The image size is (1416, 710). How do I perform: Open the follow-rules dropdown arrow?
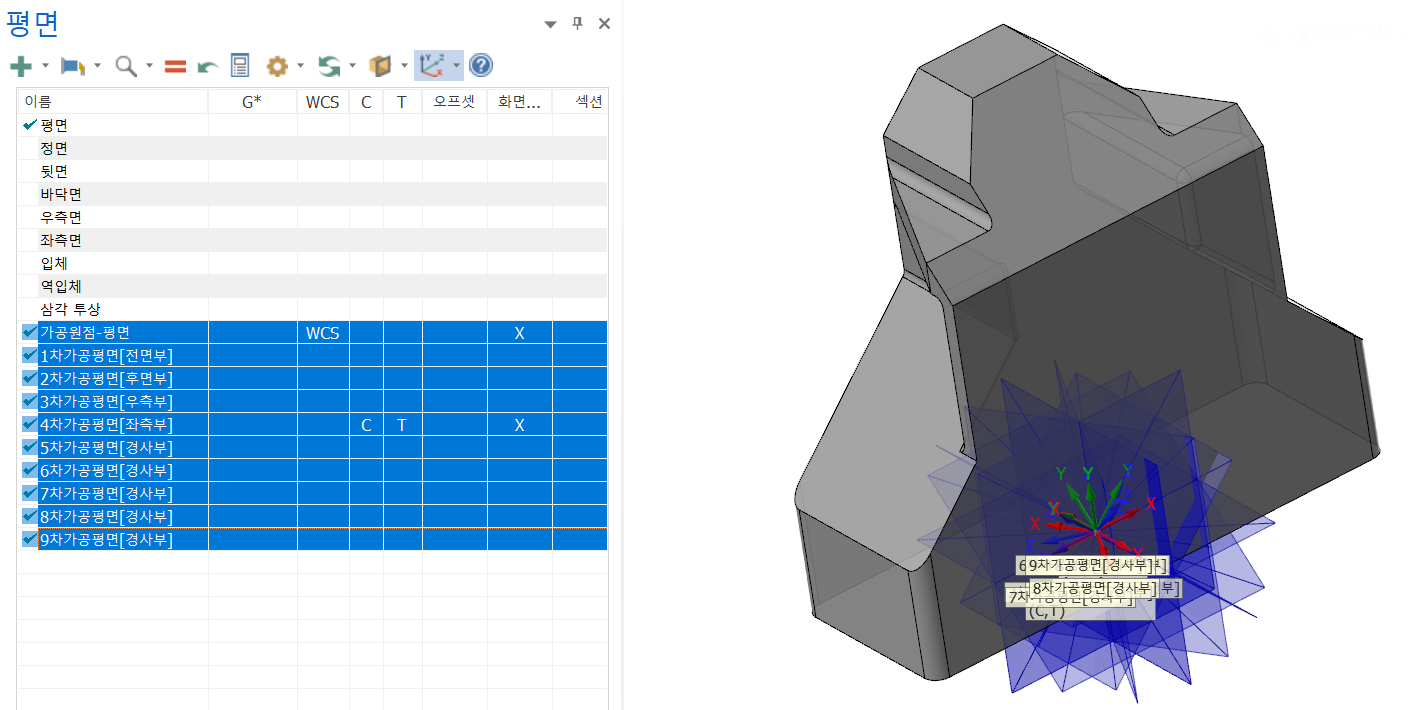[353, 66]
